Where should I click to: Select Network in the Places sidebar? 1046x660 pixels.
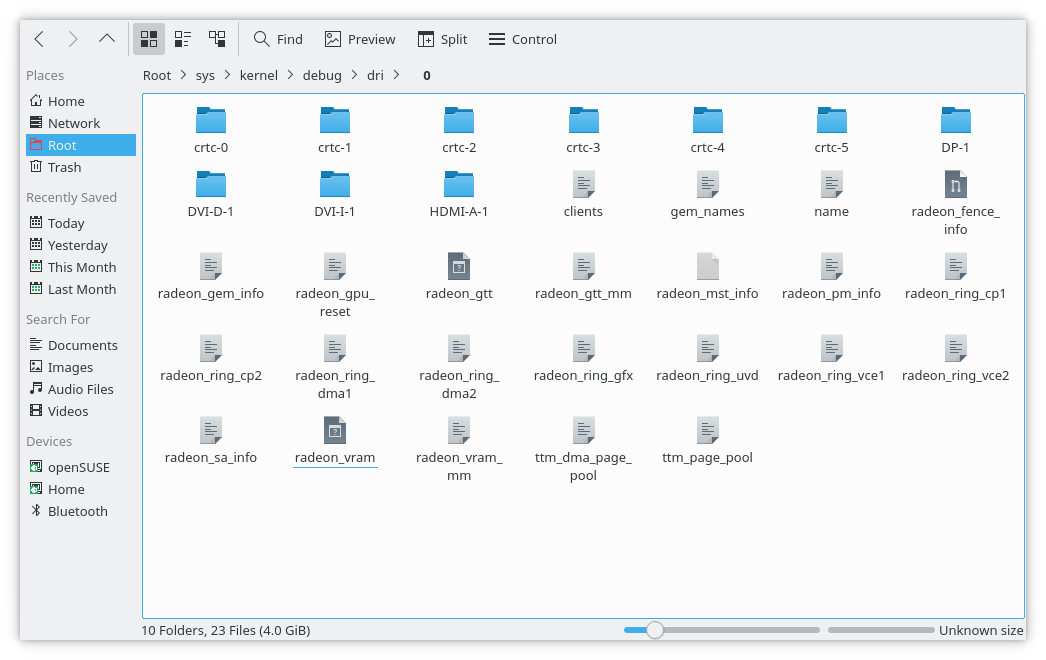tap(73, 123)
